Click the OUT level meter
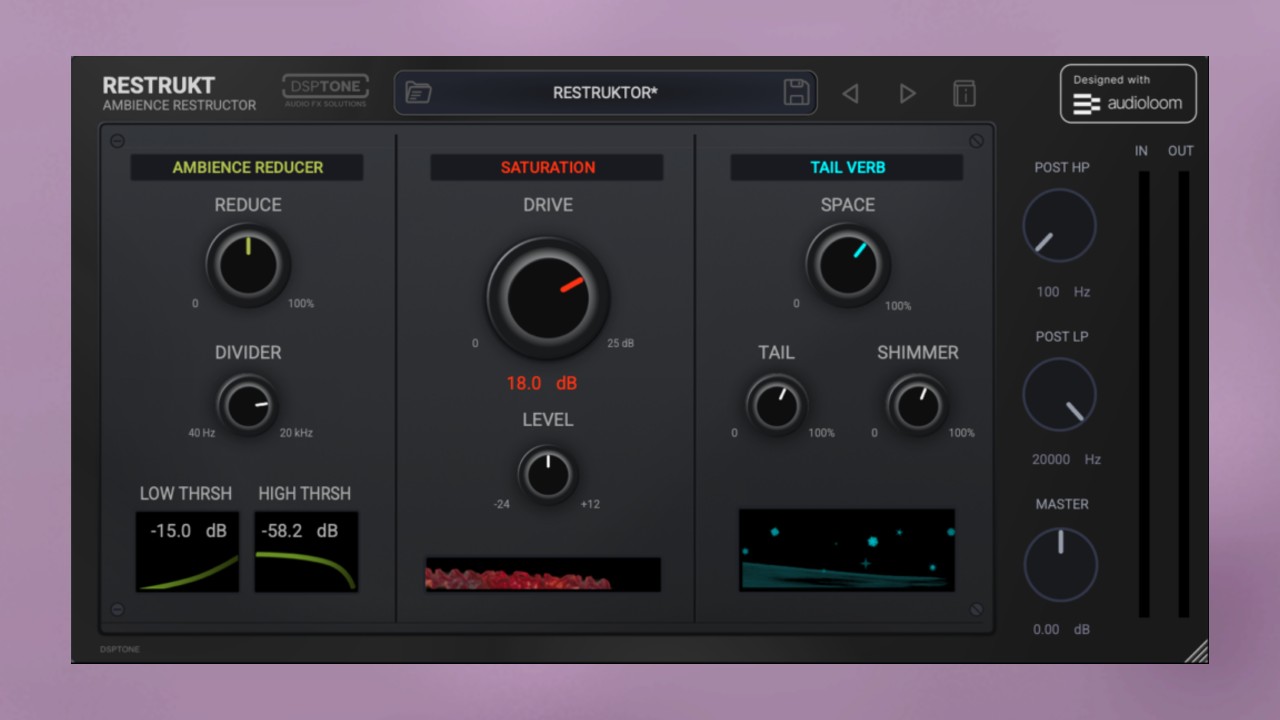Screen dimensions: 1280x720 1184,394
